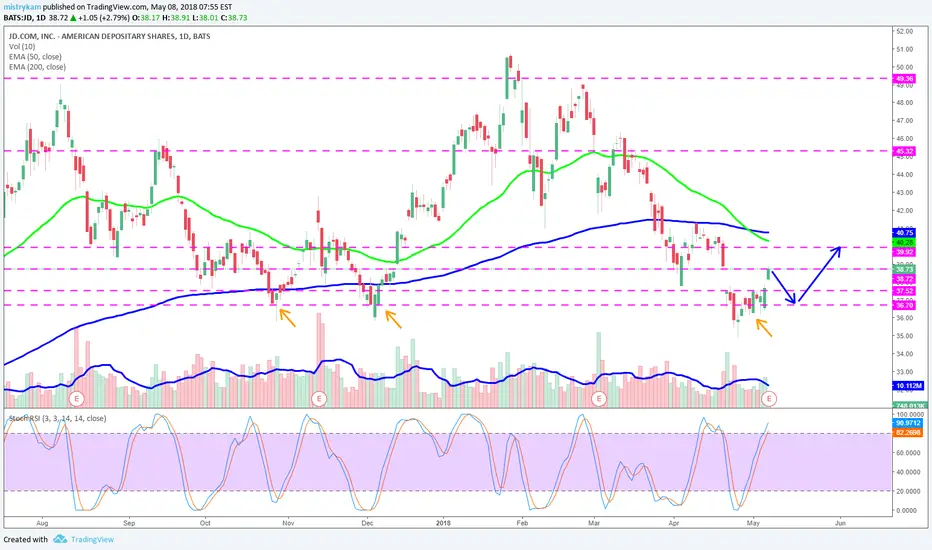Select the earnings E marker near May

pos(769,398)
